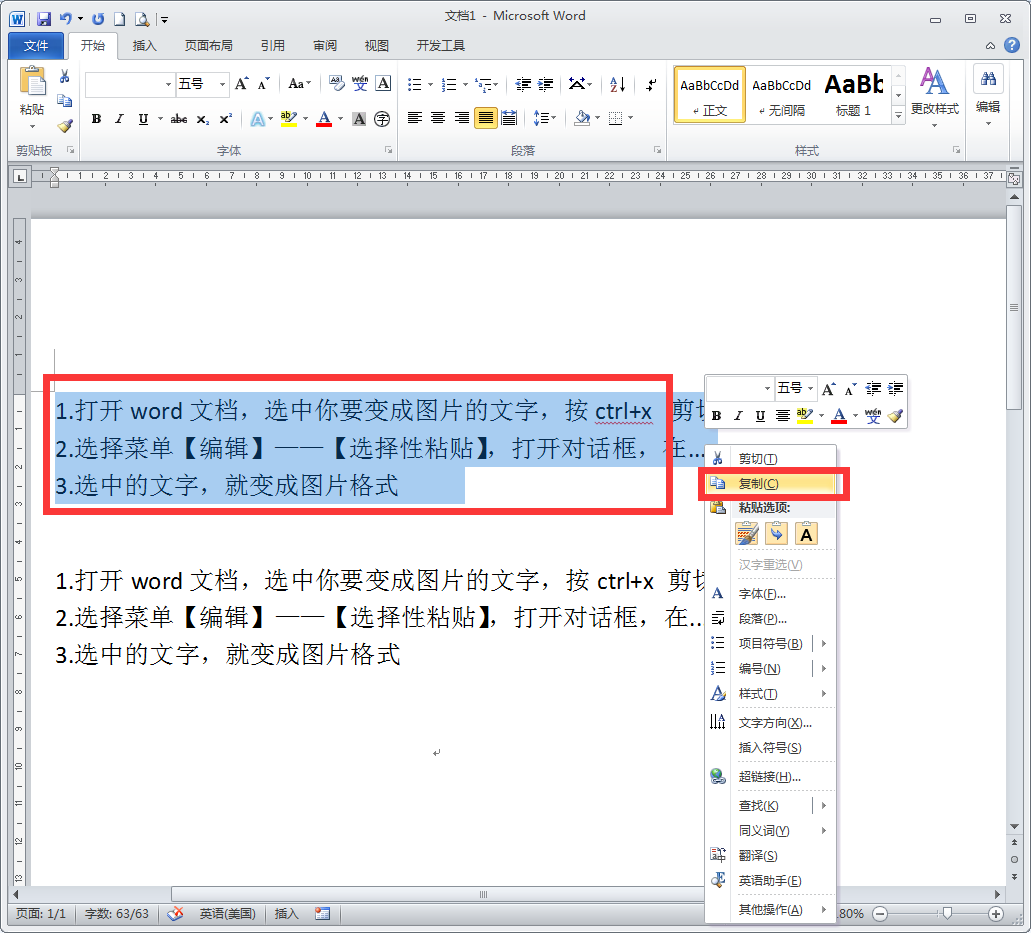Switch to 插入 Insert tab
This screenshot has height=933, width=1031.
pyautogui.click(x=144, y=45)
